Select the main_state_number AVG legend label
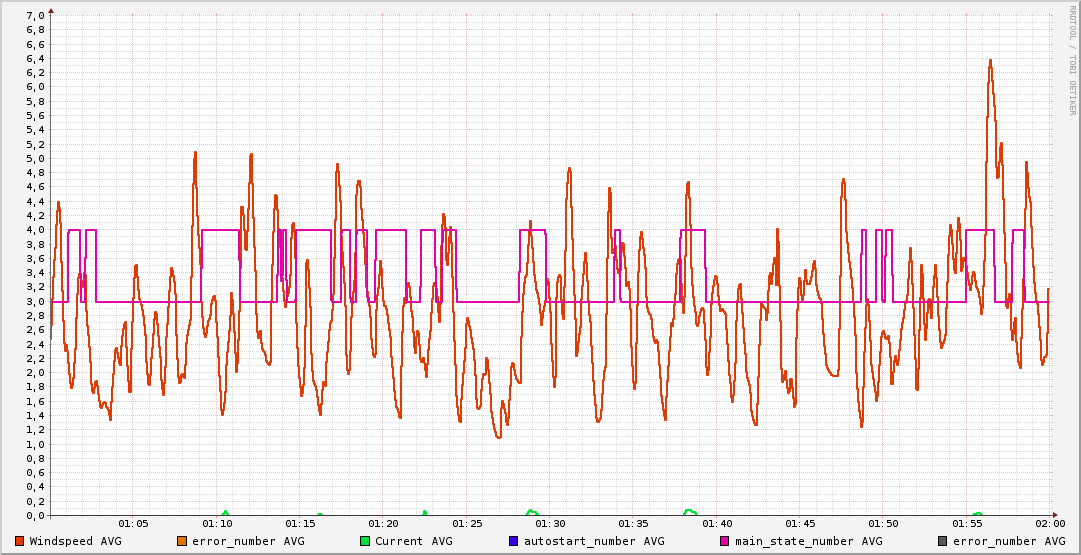 (x=808, y=541)
